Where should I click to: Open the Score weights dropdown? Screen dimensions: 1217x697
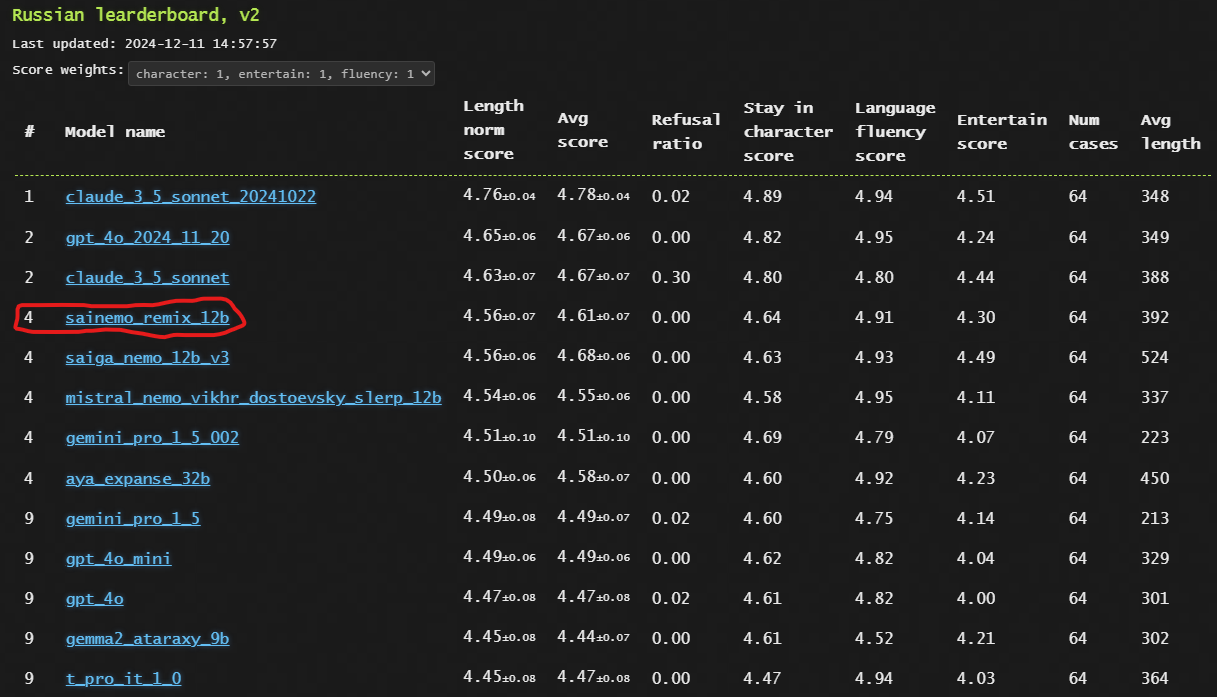click(281, 73)
